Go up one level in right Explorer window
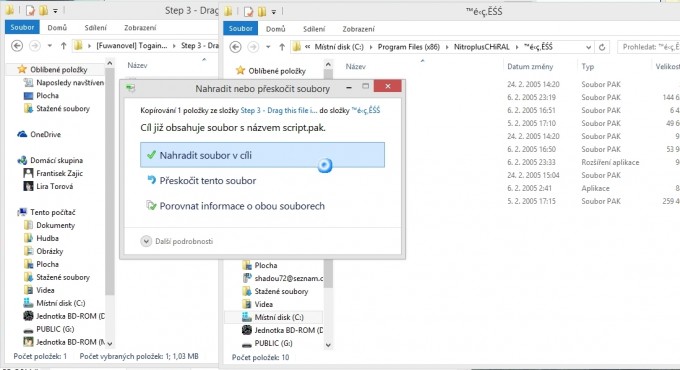 282,47
